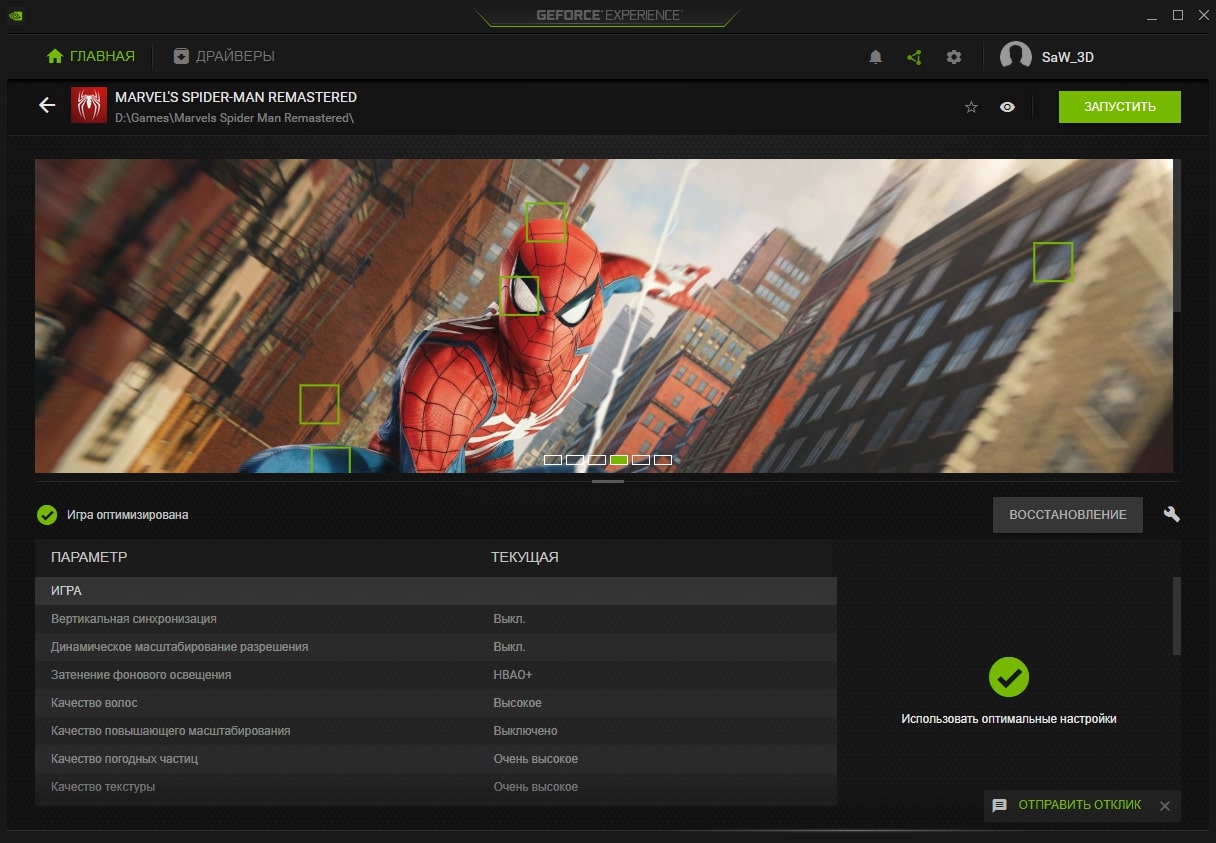Select Качество повышающего масштабирования row
The height and width of the screenshot is (843, 1216).
click(x=436, y=731)
